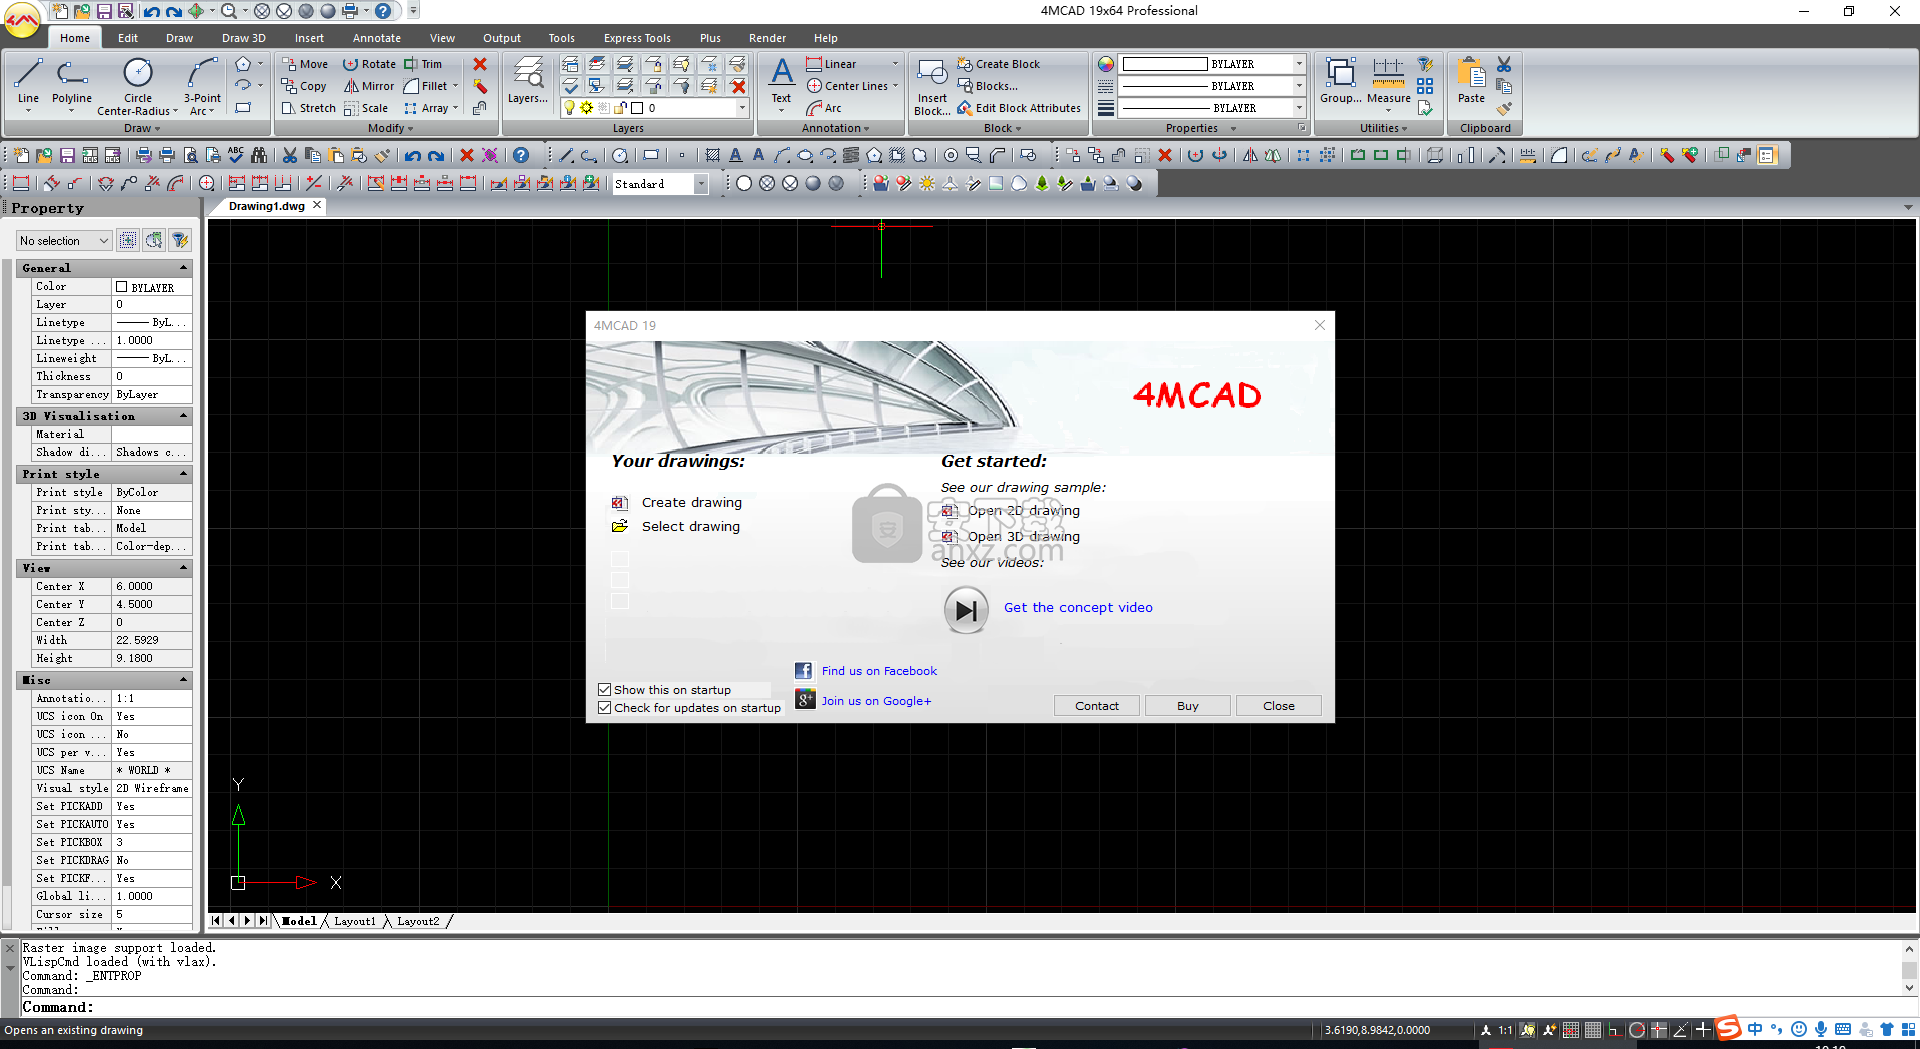Click the Move tool in Modify panel

pyautogui.click(x=304, y=64)
